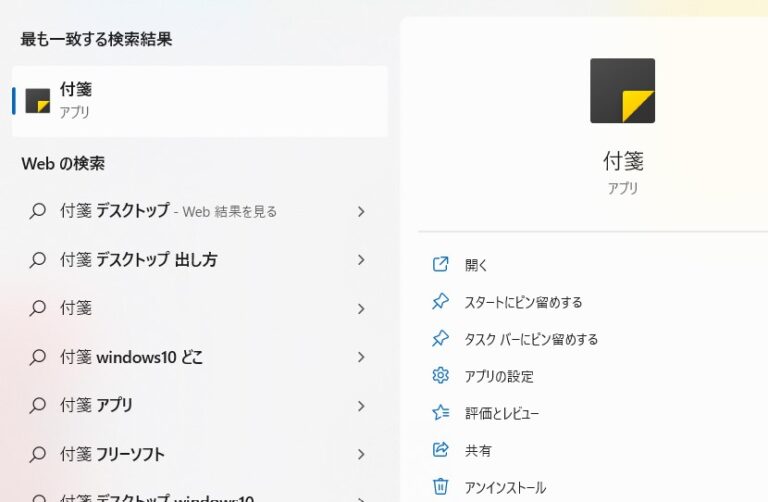Screen dimensions: 768x502
Task: Click pin icon next to スタートにピン留めする
Action: [x=440, y=302]
